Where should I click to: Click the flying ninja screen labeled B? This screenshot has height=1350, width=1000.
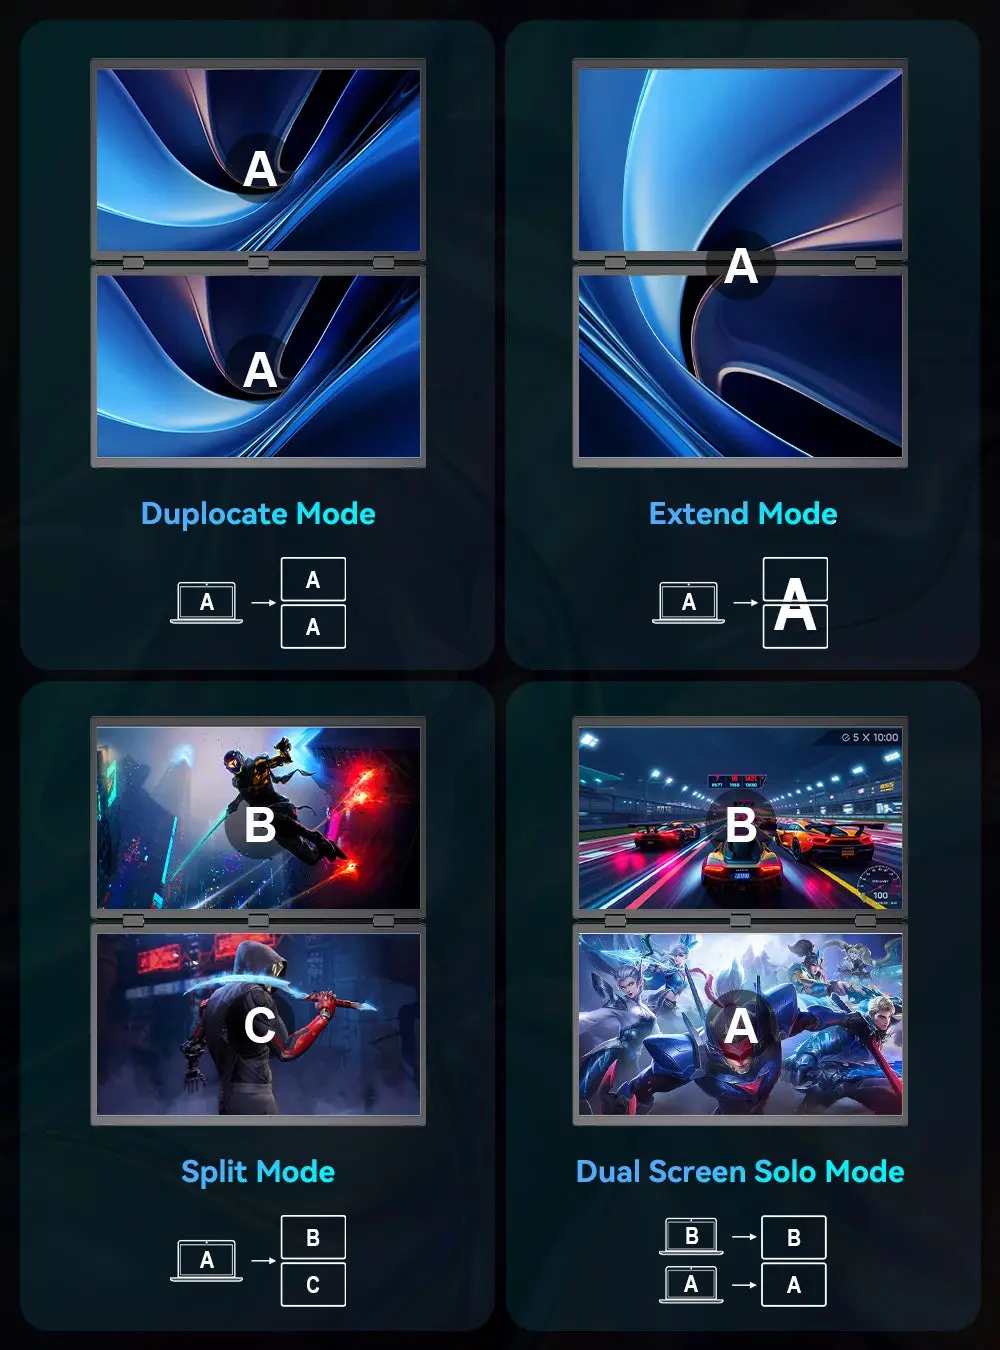[x=258, y=818]
